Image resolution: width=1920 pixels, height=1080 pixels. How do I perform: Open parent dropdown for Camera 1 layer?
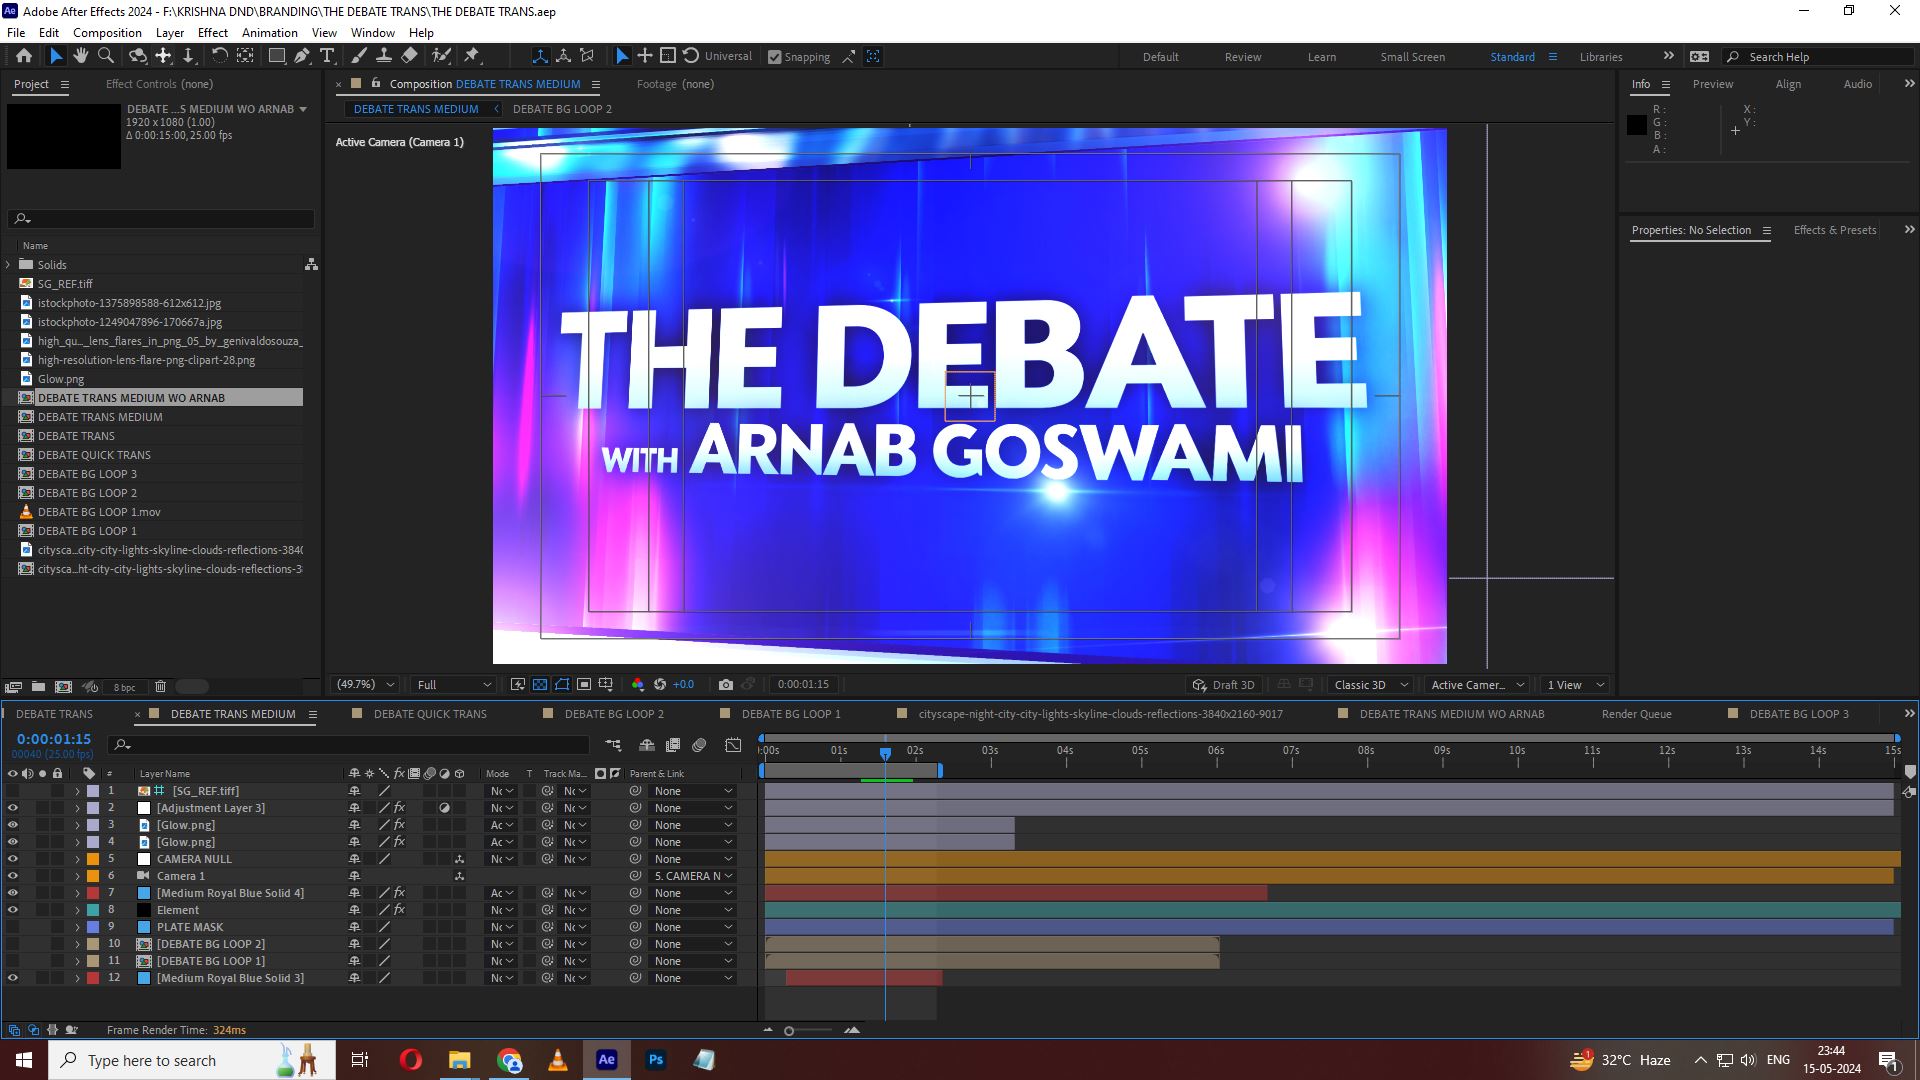click(x=694, y=876)
